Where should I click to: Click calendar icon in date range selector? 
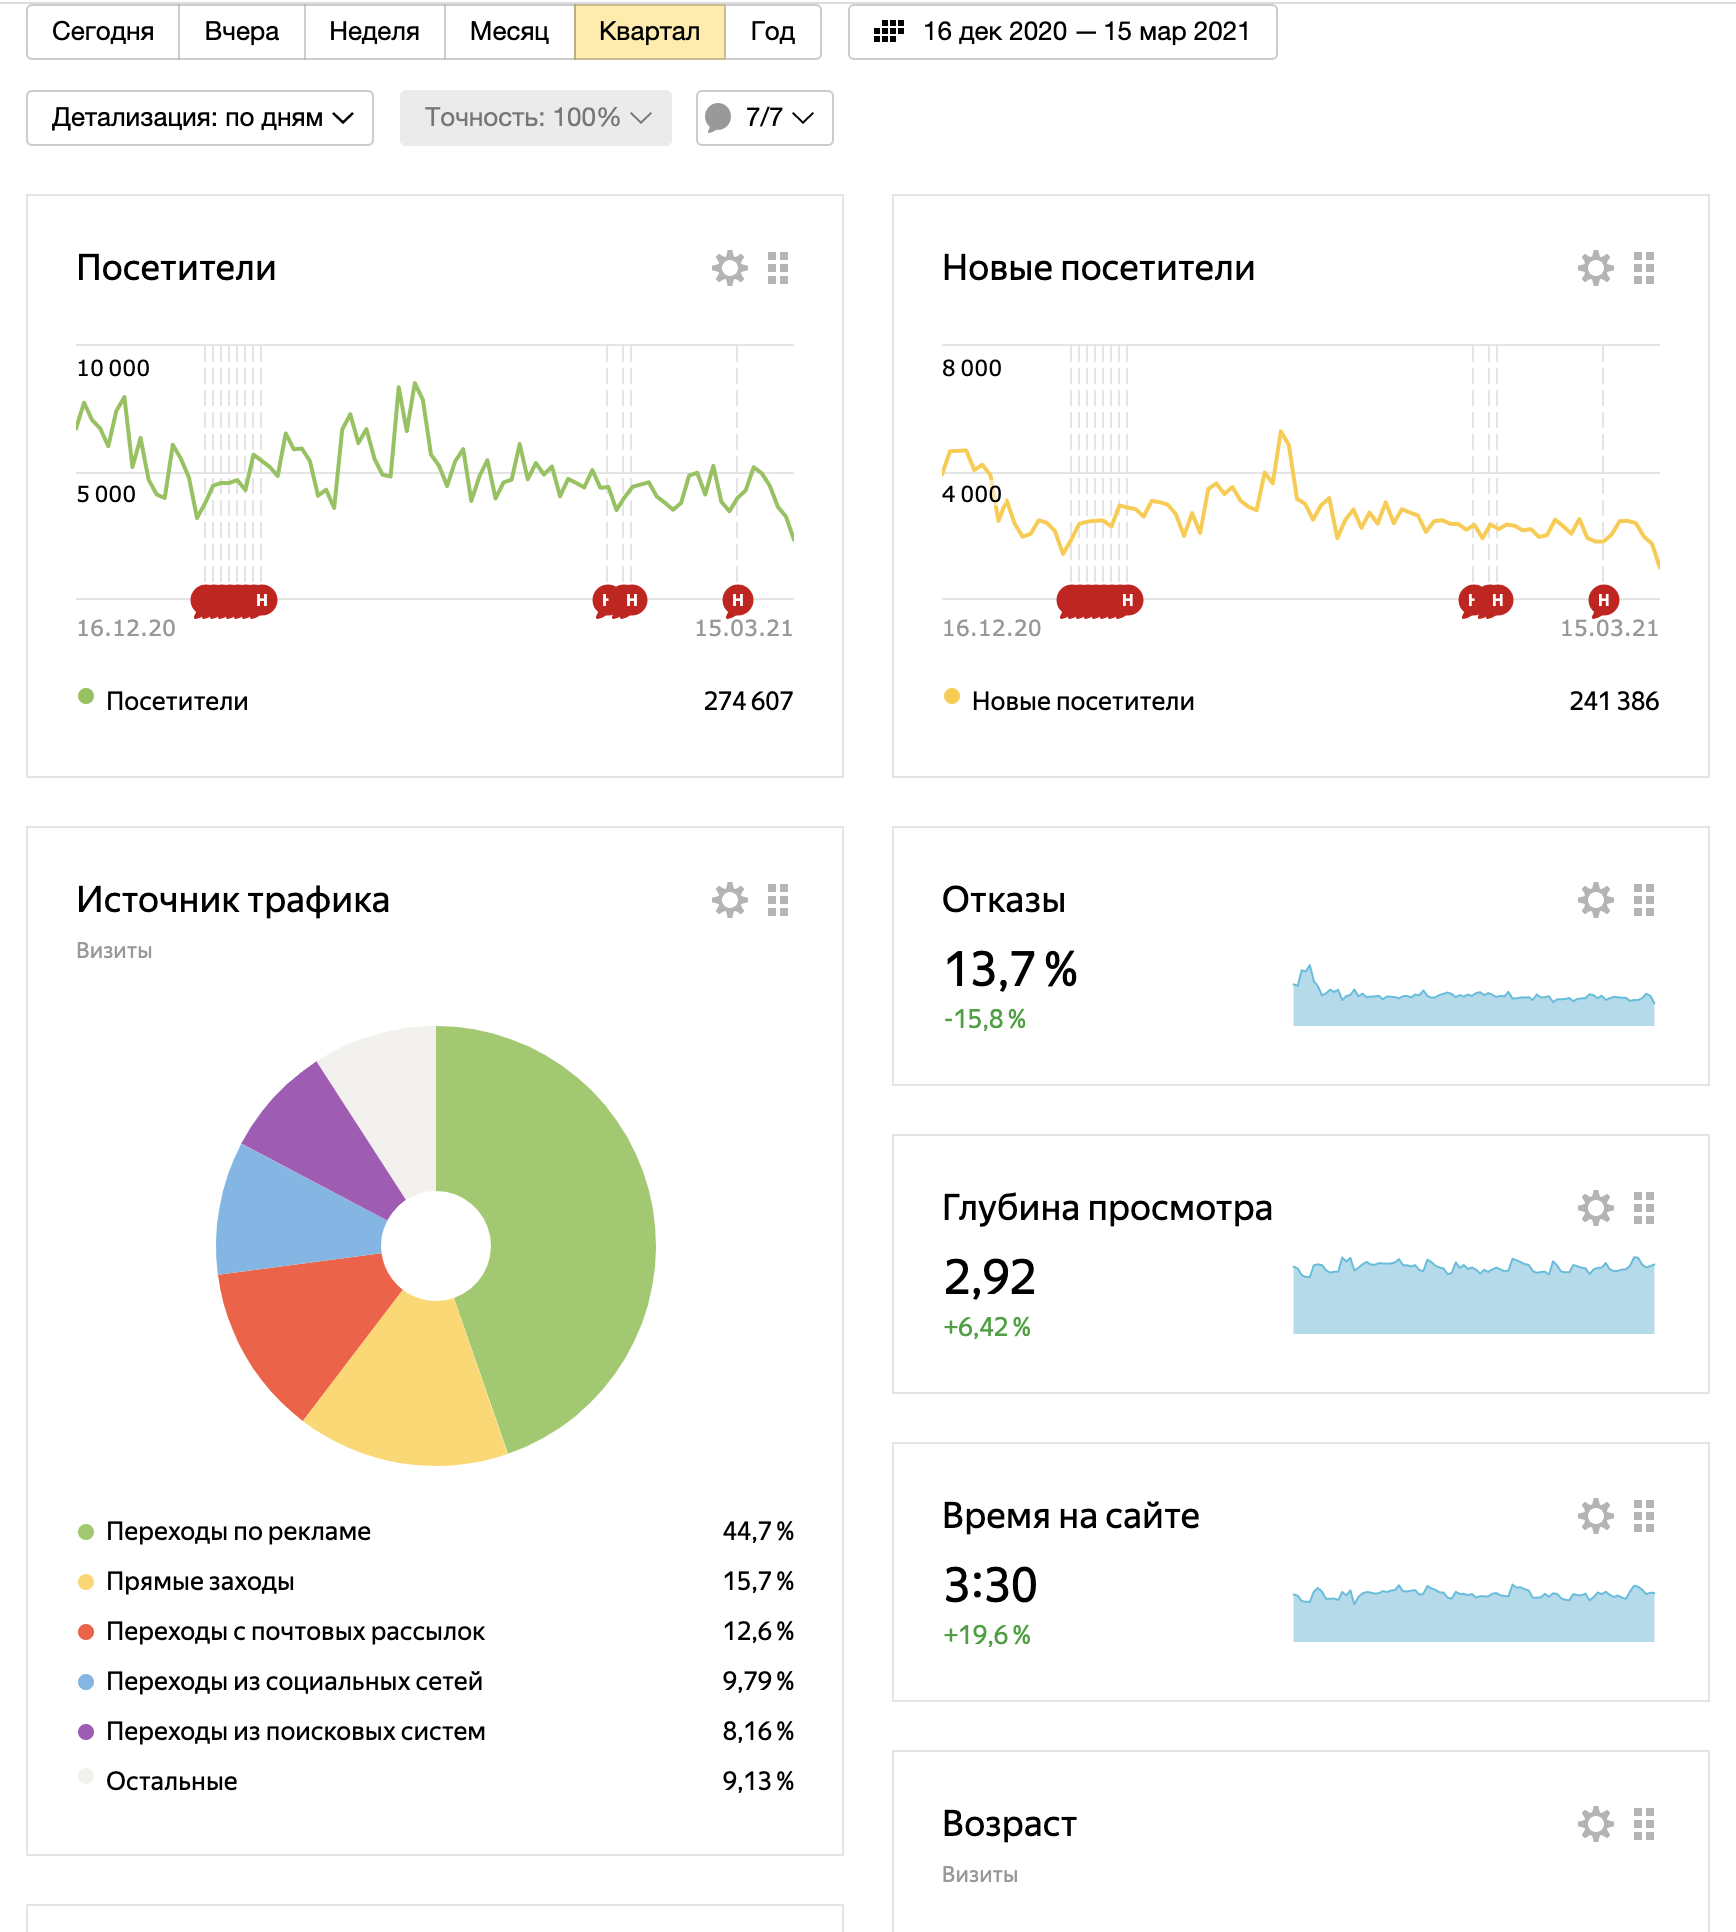click(889, 31)
